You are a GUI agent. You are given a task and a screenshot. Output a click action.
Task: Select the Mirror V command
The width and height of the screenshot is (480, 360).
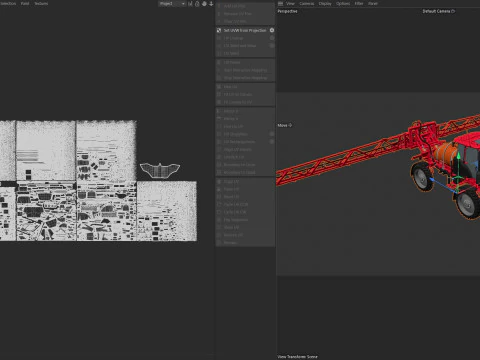(231, 119)
